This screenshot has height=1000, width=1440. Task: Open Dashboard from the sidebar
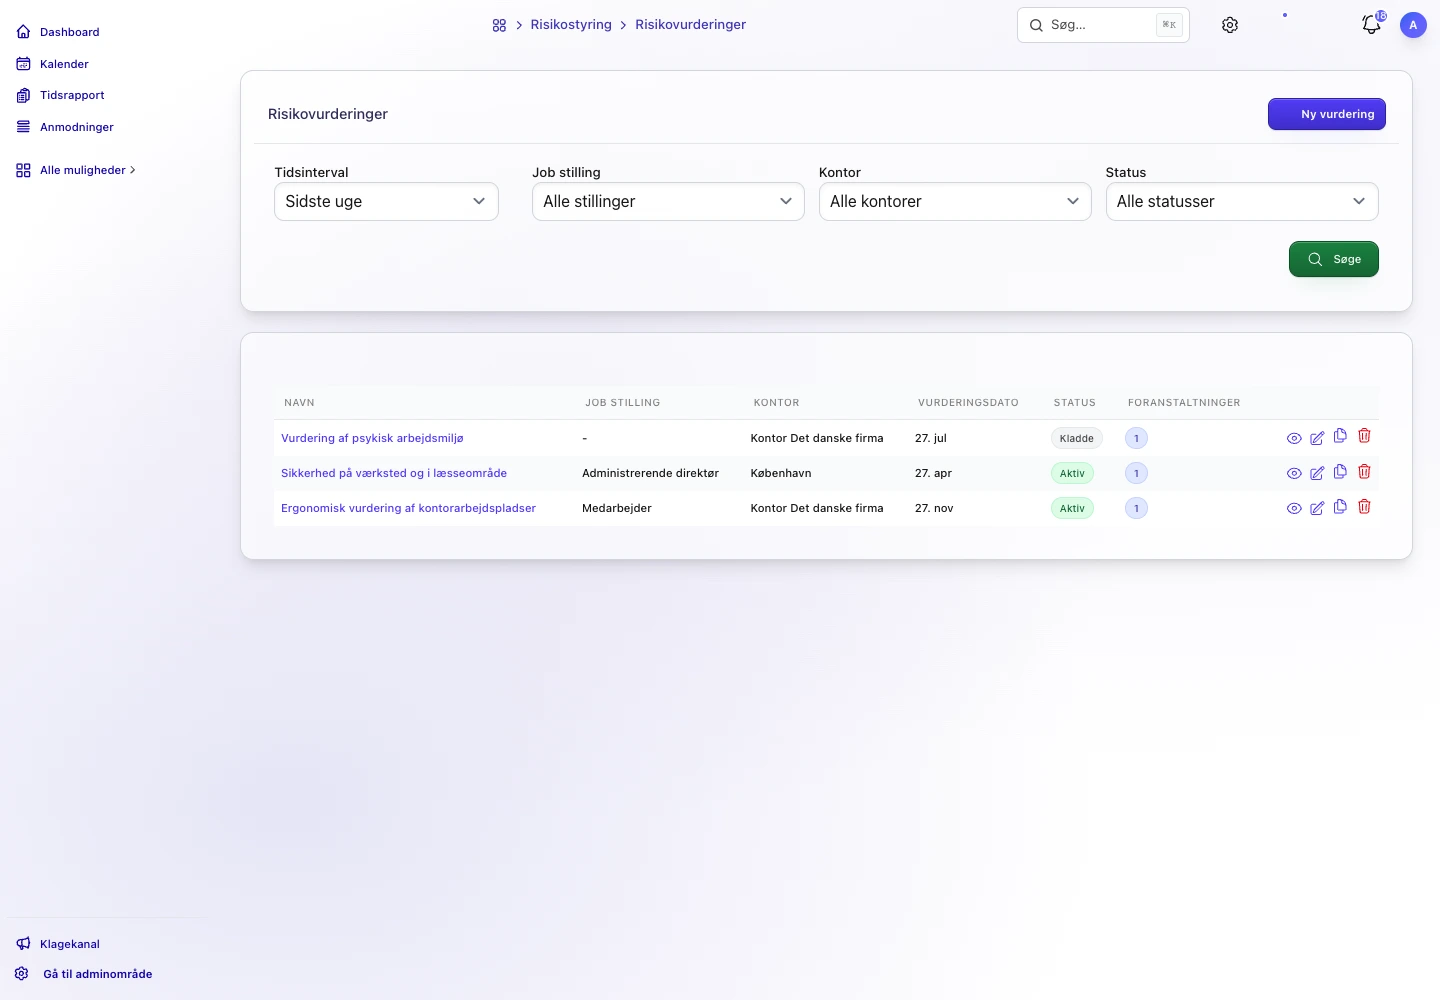click(58, 32)
